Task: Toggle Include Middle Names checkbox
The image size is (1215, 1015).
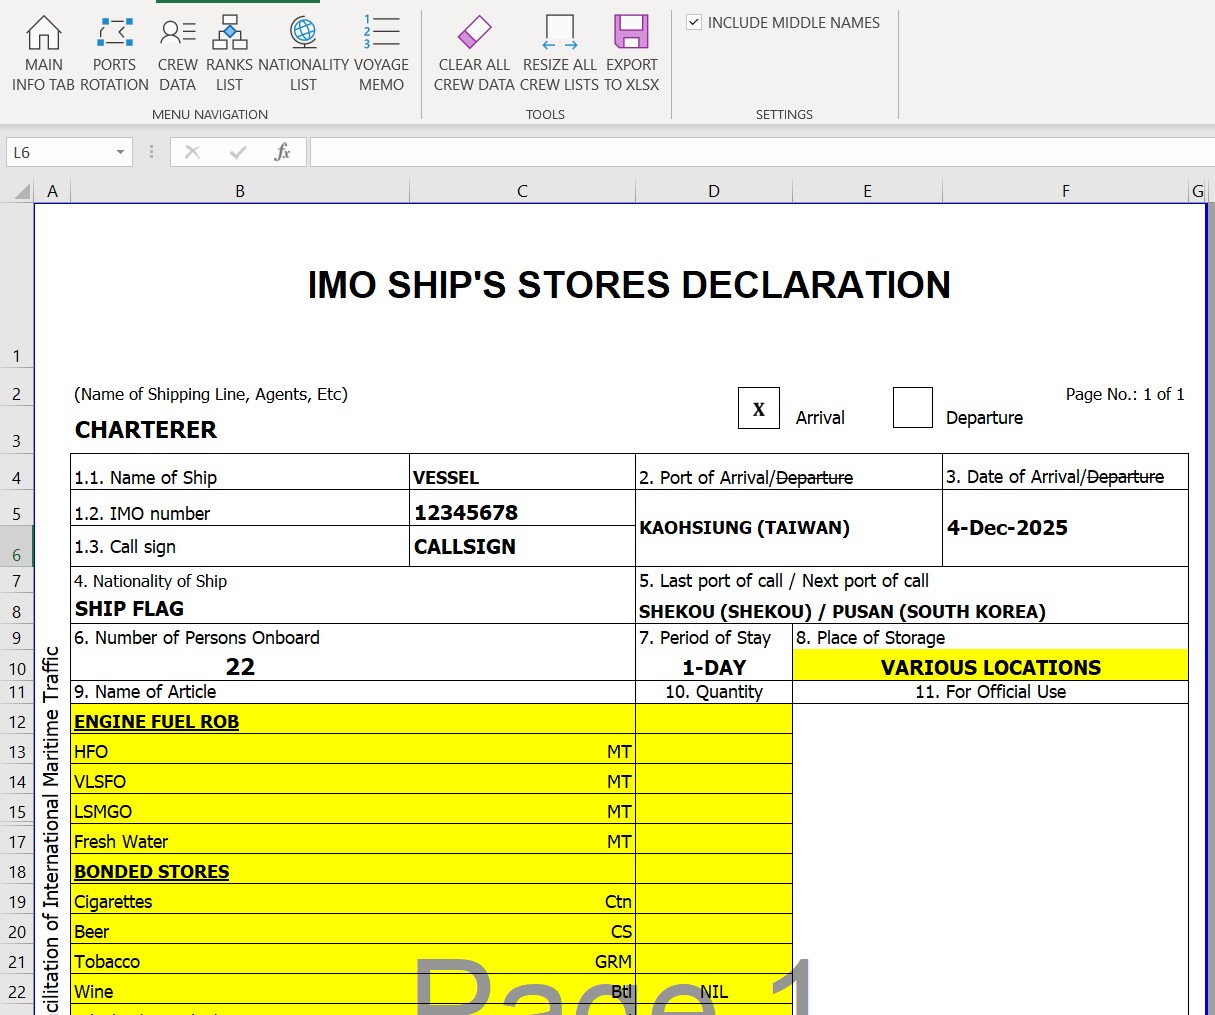Action: coord(694,22)
